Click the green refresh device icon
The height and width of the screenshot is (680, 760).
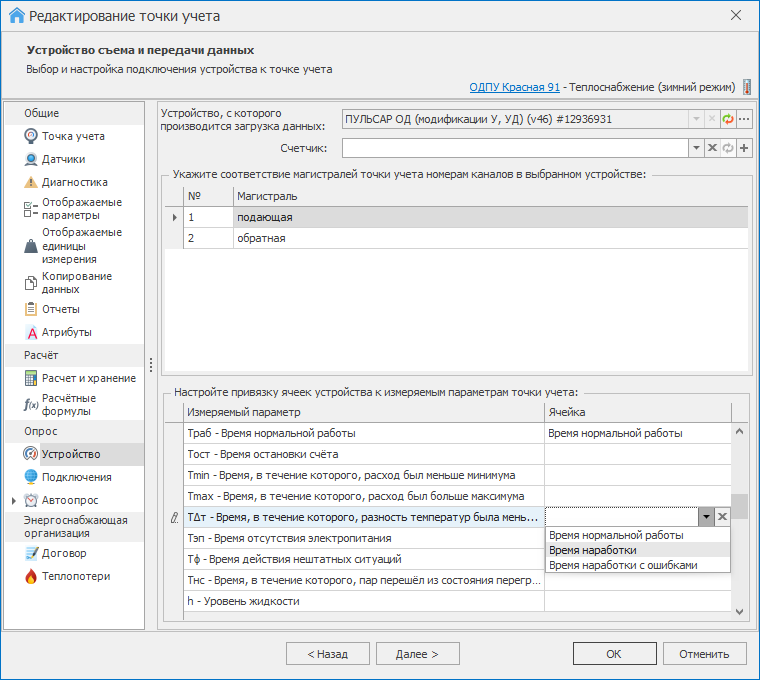click(x=728, y=119)
